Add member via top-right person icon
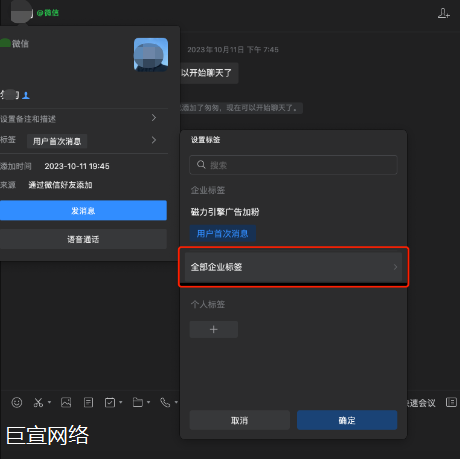The height and width of the screenshot is (459, 460). (x=444, y=13)
